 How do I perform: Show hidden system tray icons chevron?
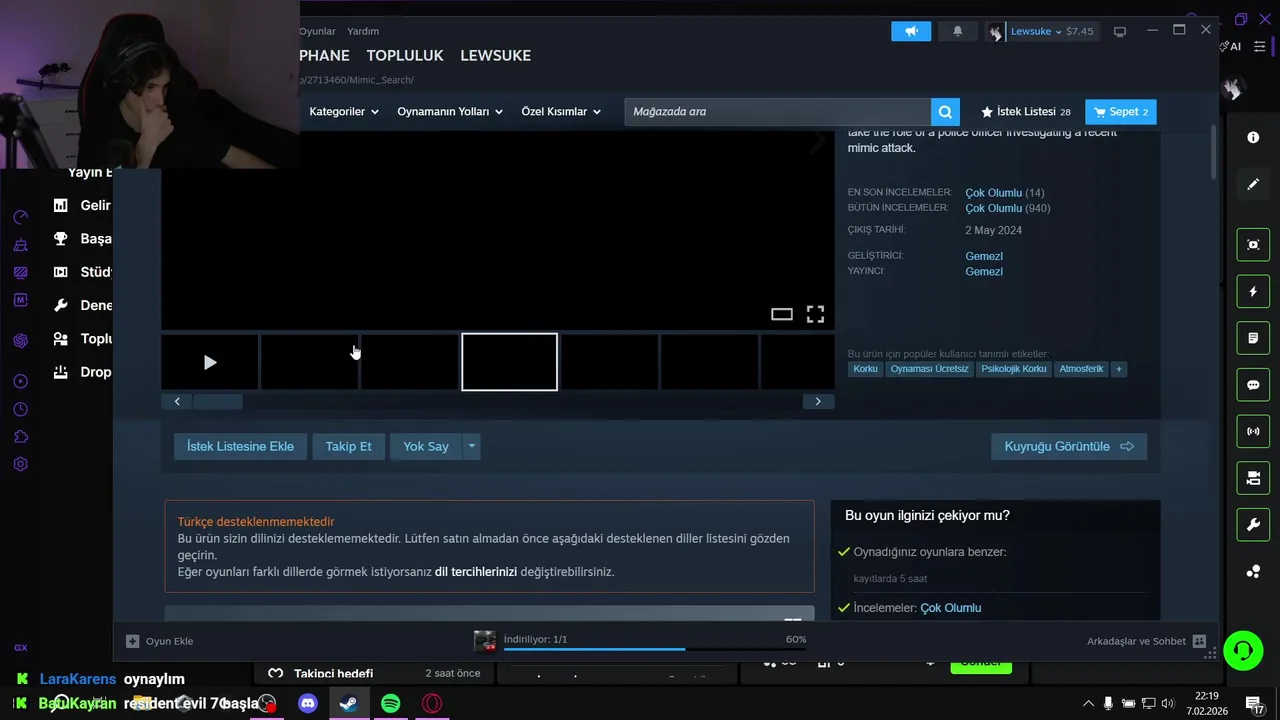1088,704
